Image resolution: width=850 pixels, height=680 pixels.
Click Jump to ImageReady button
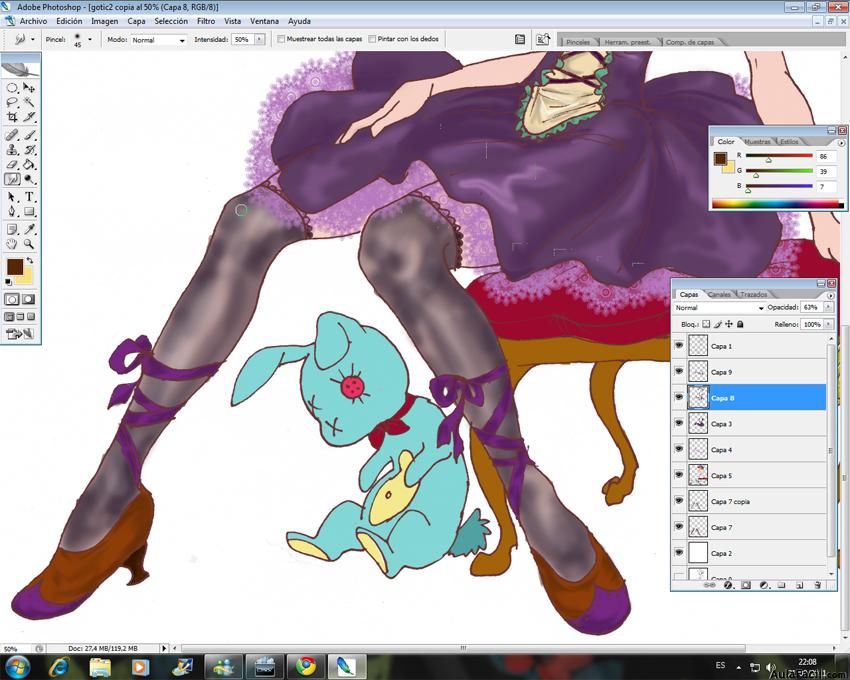click(x=20, y=334)
